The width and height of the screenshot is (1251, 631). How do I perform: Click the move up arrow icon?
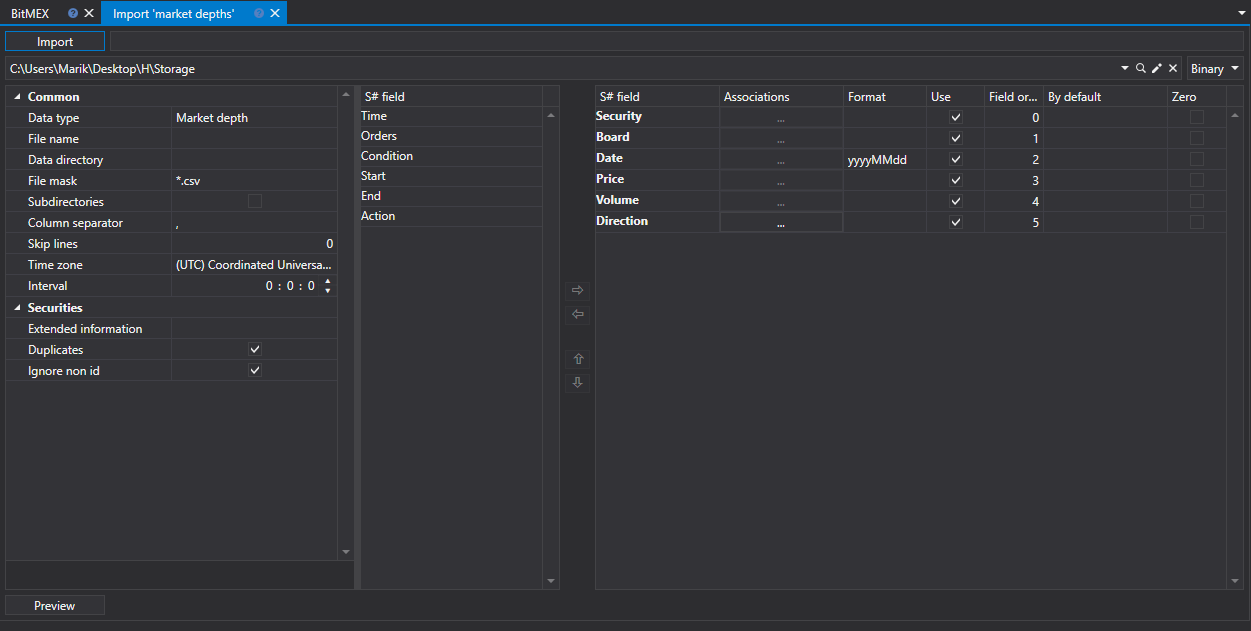point(577,359)
